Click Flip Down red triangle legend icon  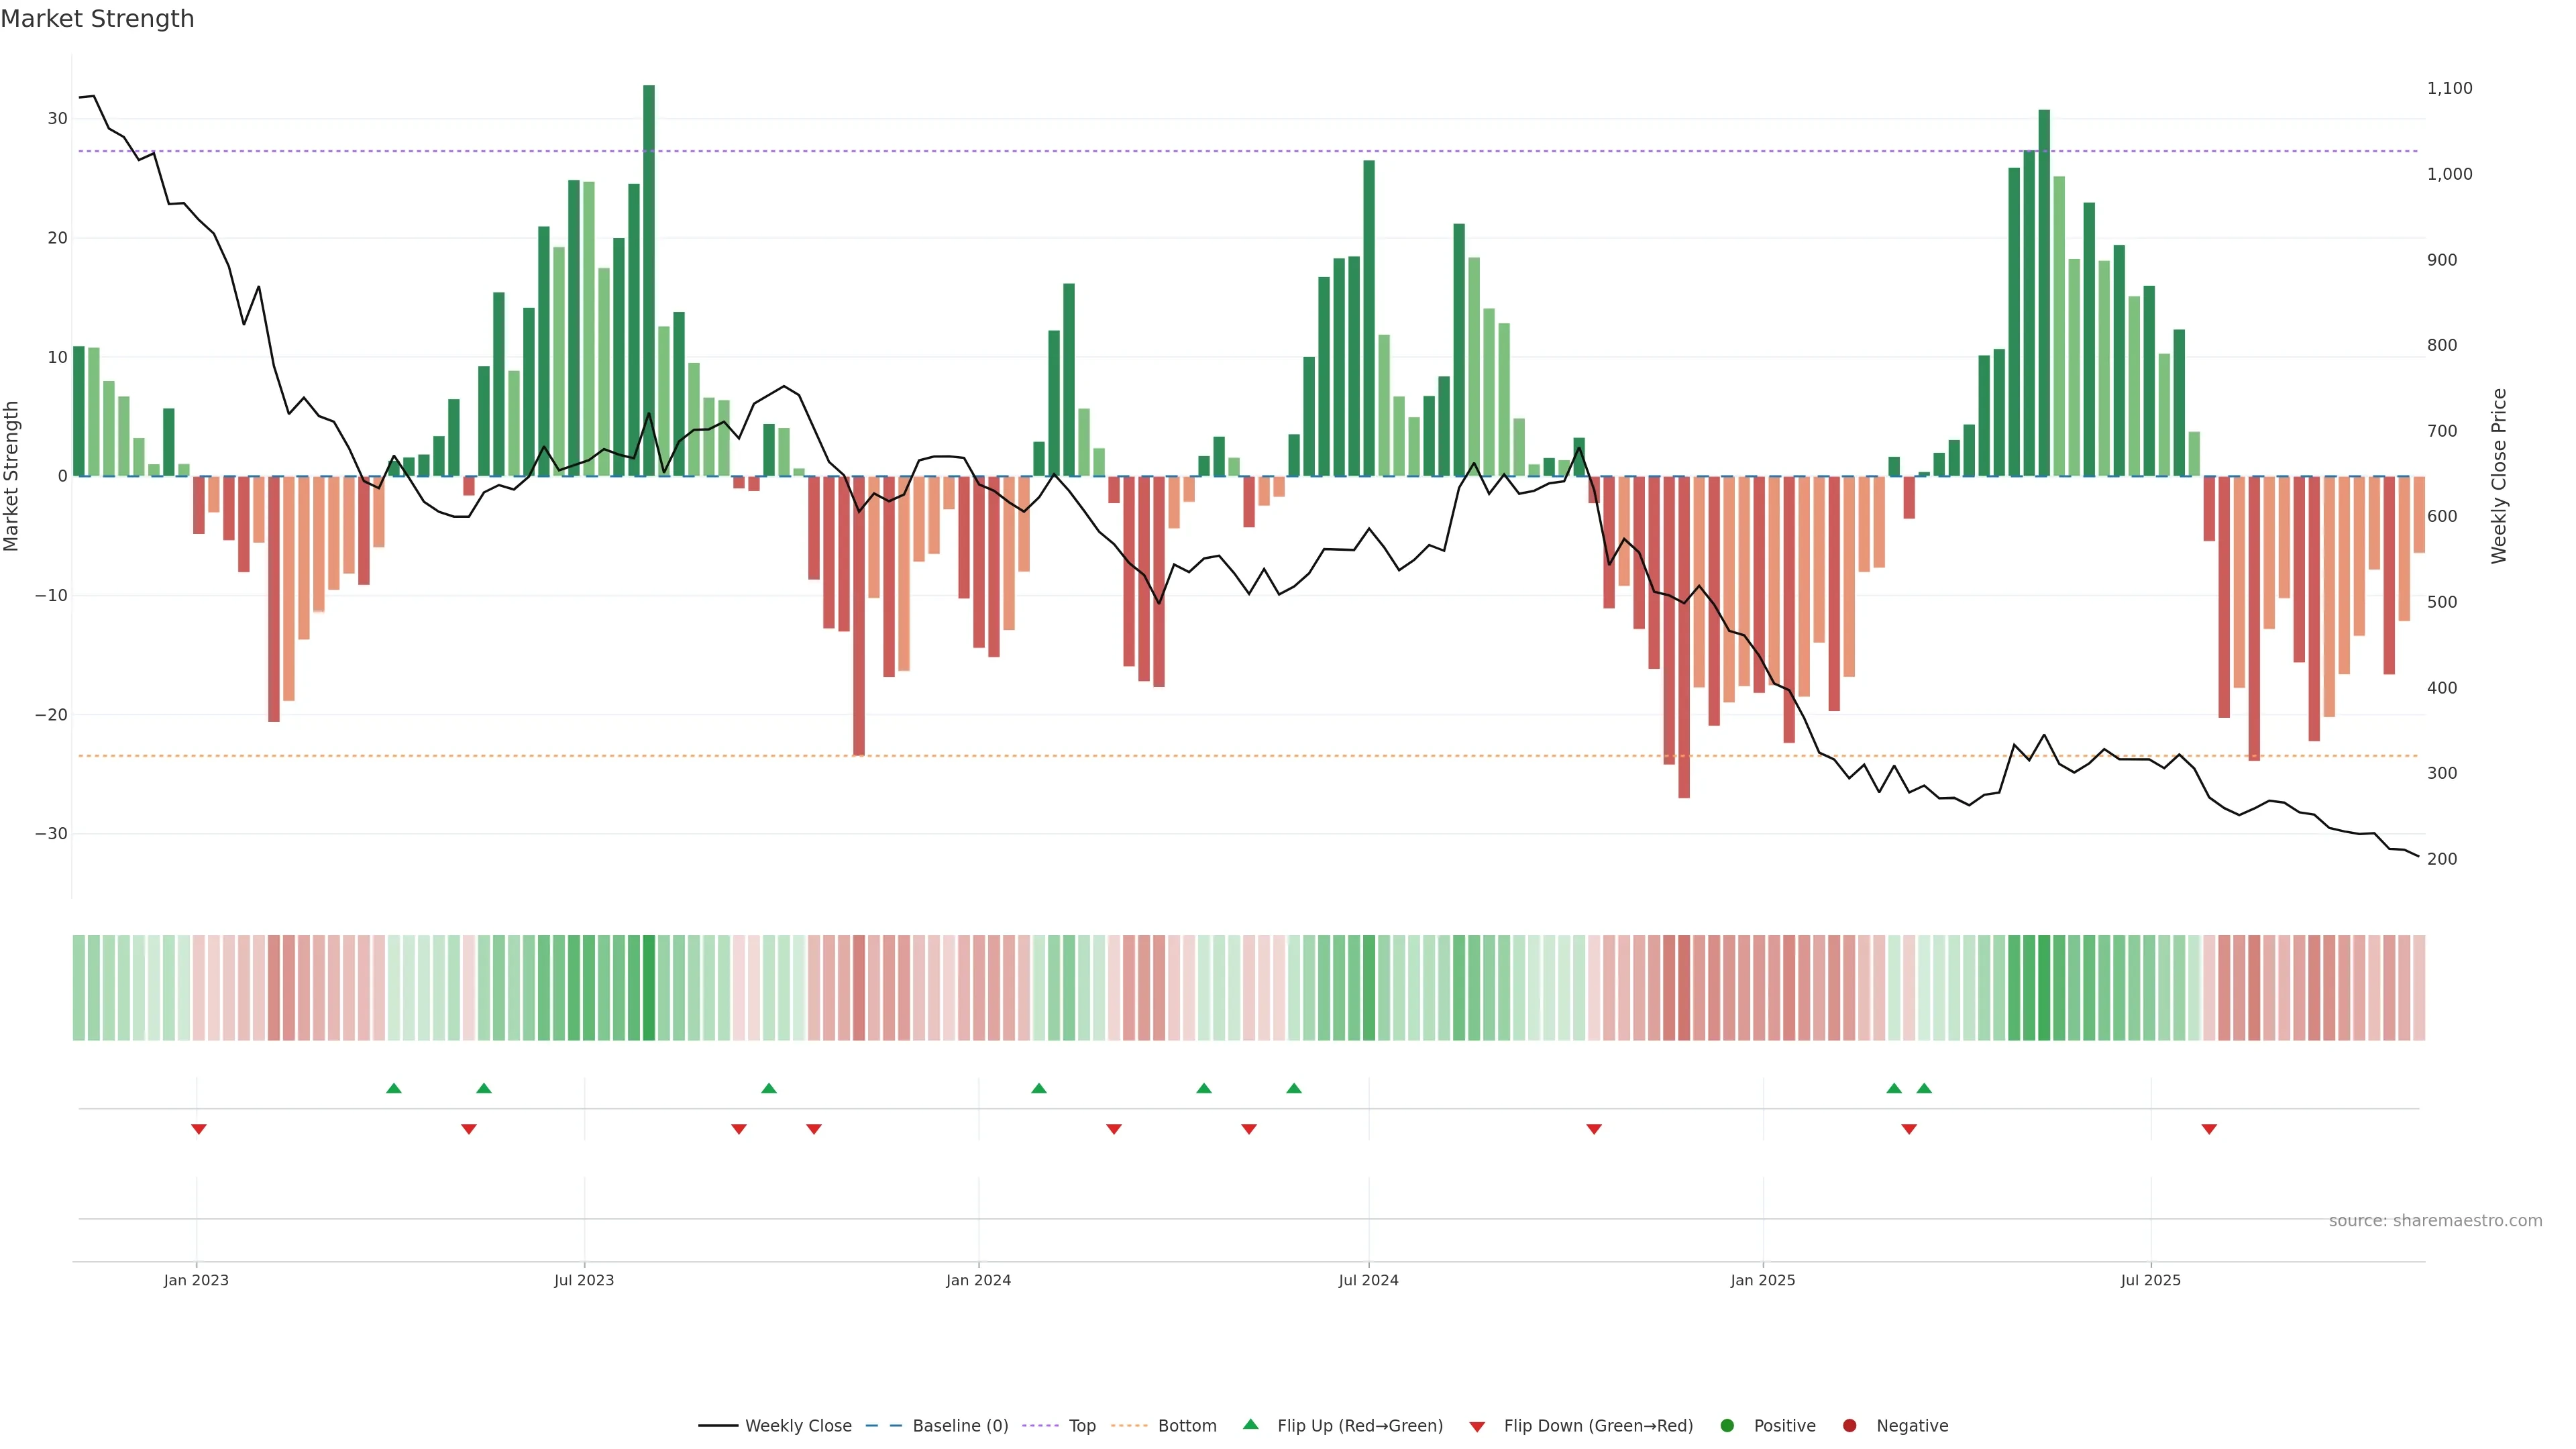click(1477, 1426)
